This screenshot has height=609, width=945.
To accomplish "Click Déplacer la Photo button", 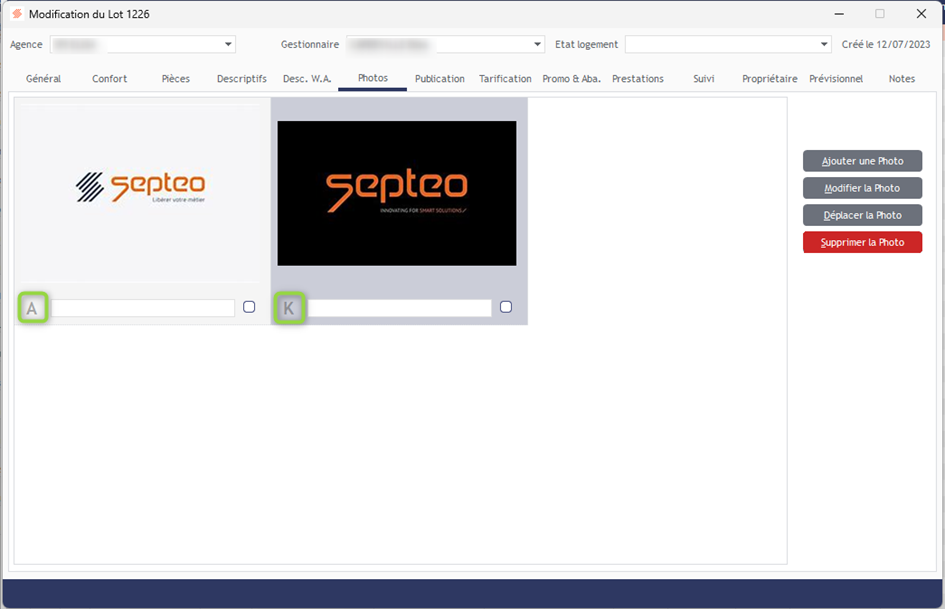I will (x=862, y=215).
